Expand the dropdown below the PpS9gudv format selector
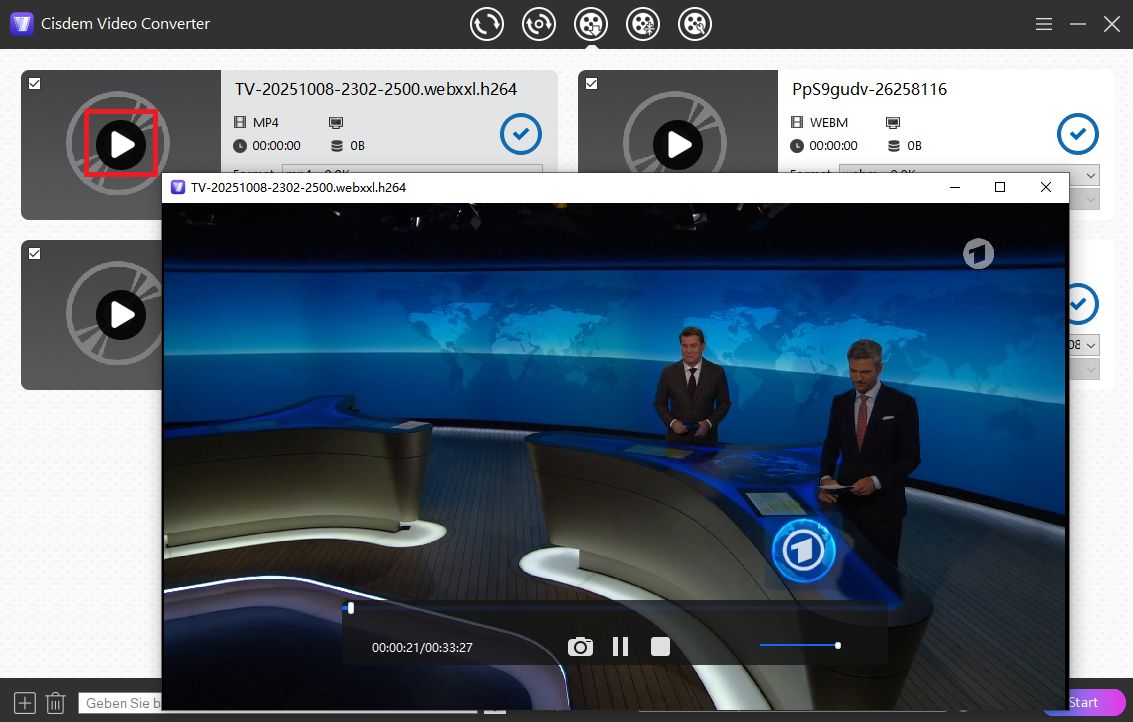1133x722 pixels. (1090, 199)
